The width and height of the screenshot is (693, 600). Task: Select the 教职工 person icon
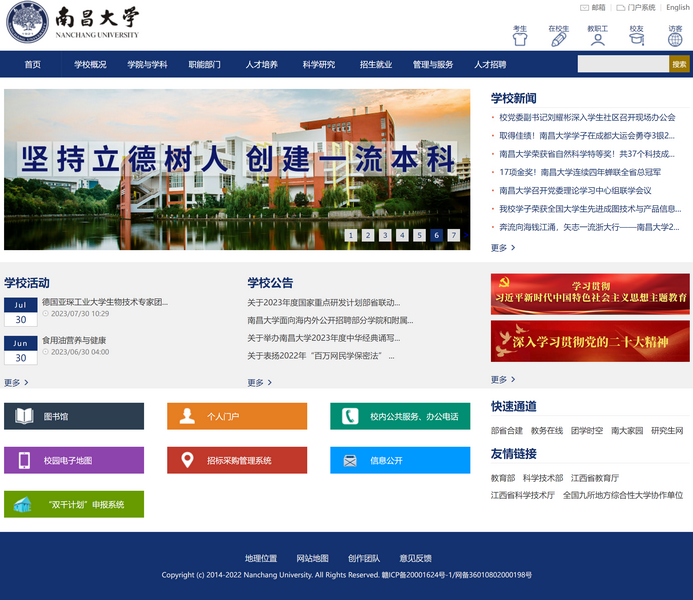pyautogui.click(x=597, y=39)
